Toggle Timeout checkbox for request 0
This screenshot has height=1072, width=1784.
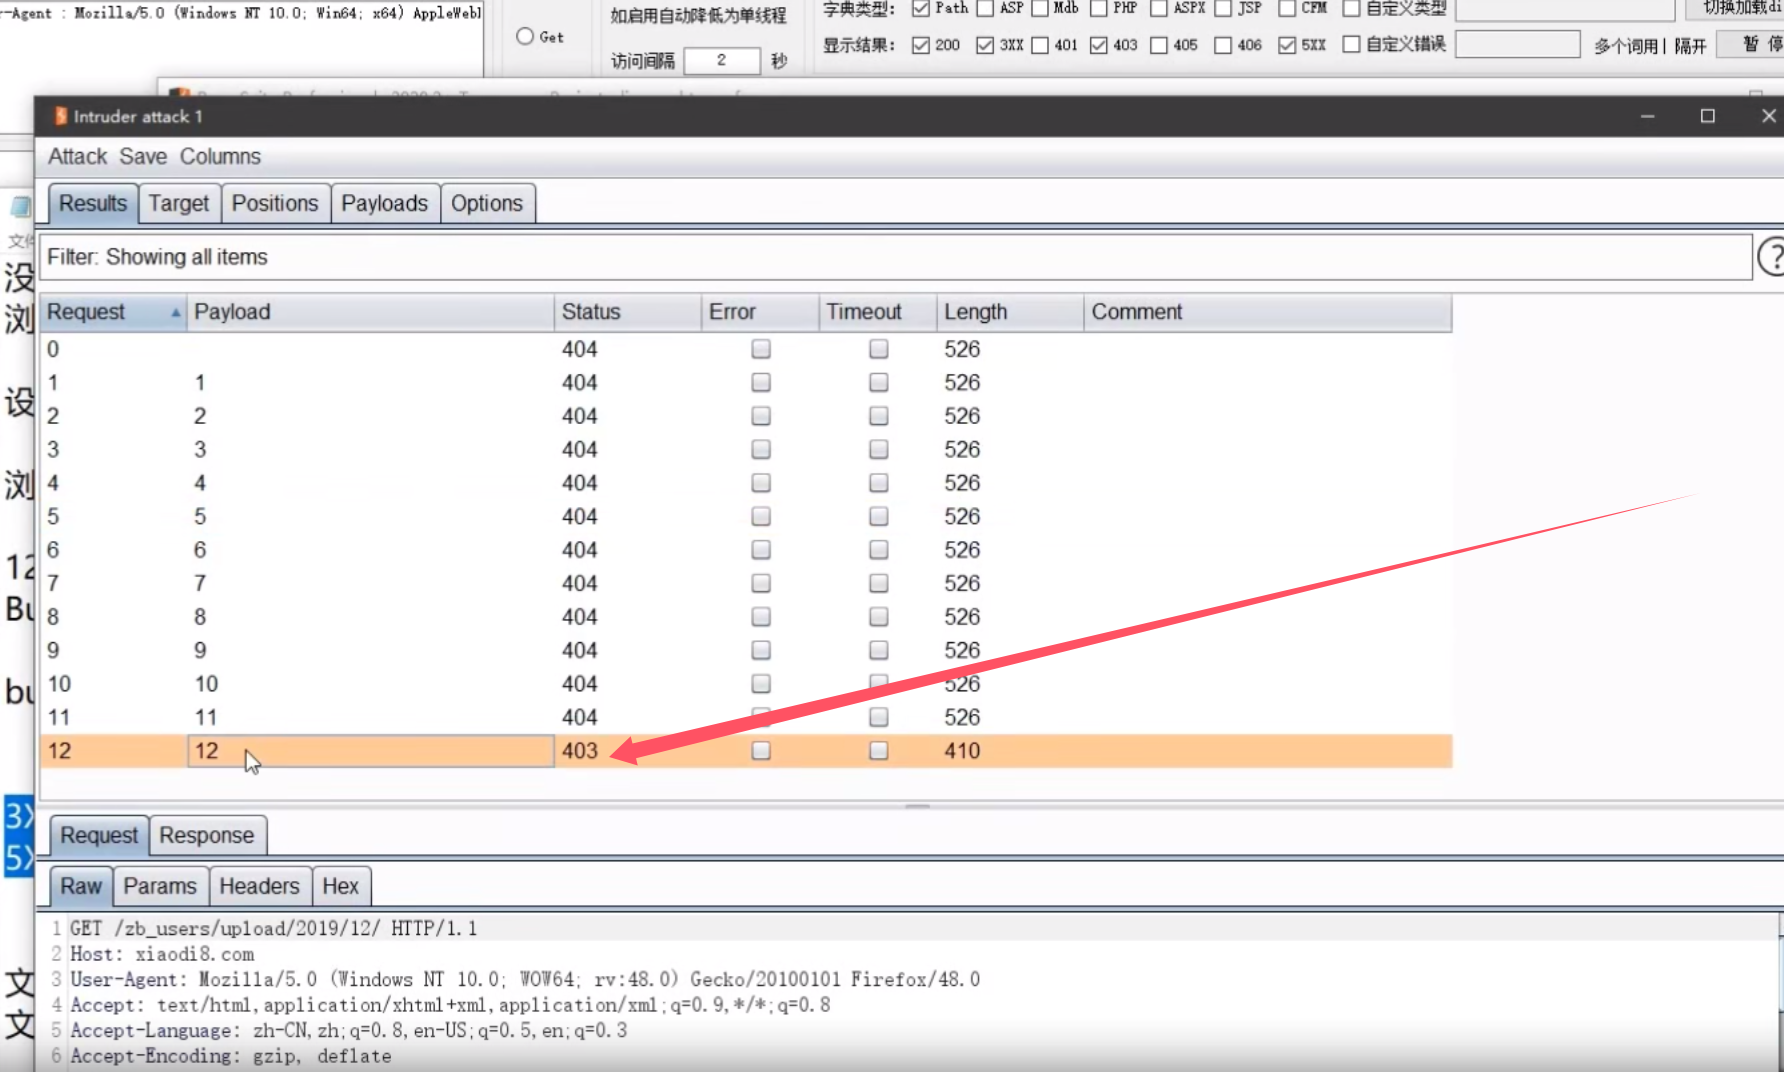[x=879, y=349]
